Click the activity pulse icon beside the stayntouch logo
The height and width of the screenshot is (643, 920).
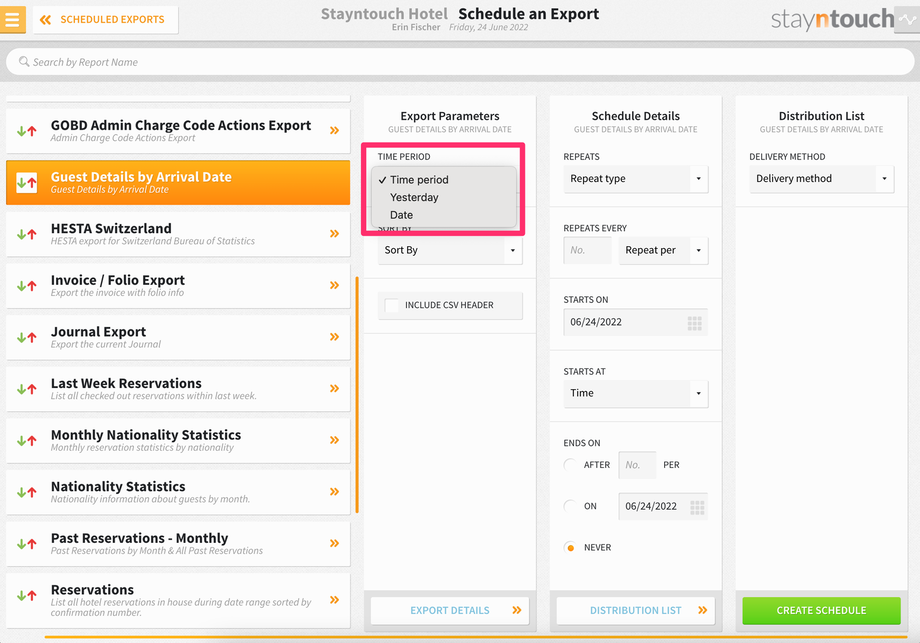907,19
